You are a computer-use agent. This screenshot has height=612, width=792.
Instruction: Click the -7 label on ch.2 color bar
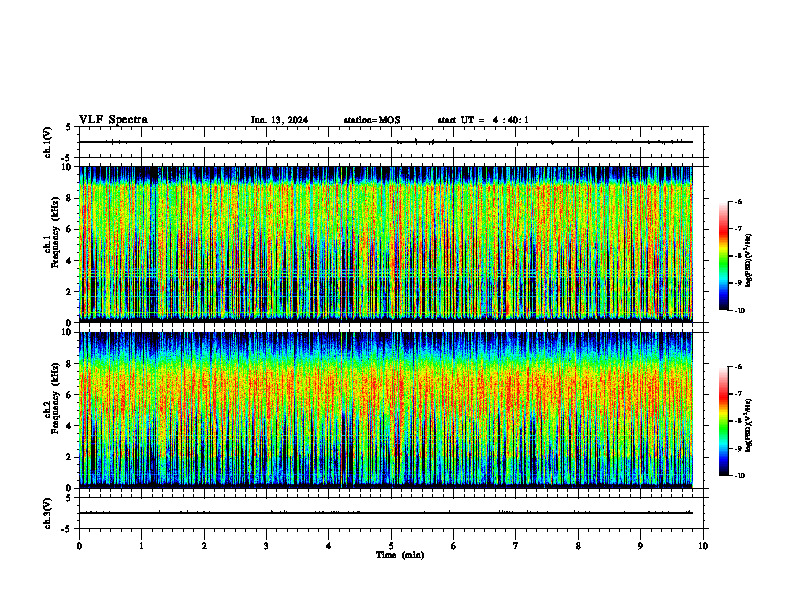pos(738,394)
